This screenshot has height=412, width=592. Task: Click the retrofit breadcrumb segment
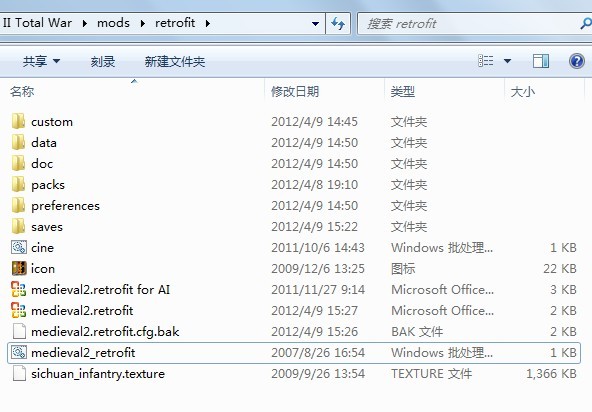[175, 23]
